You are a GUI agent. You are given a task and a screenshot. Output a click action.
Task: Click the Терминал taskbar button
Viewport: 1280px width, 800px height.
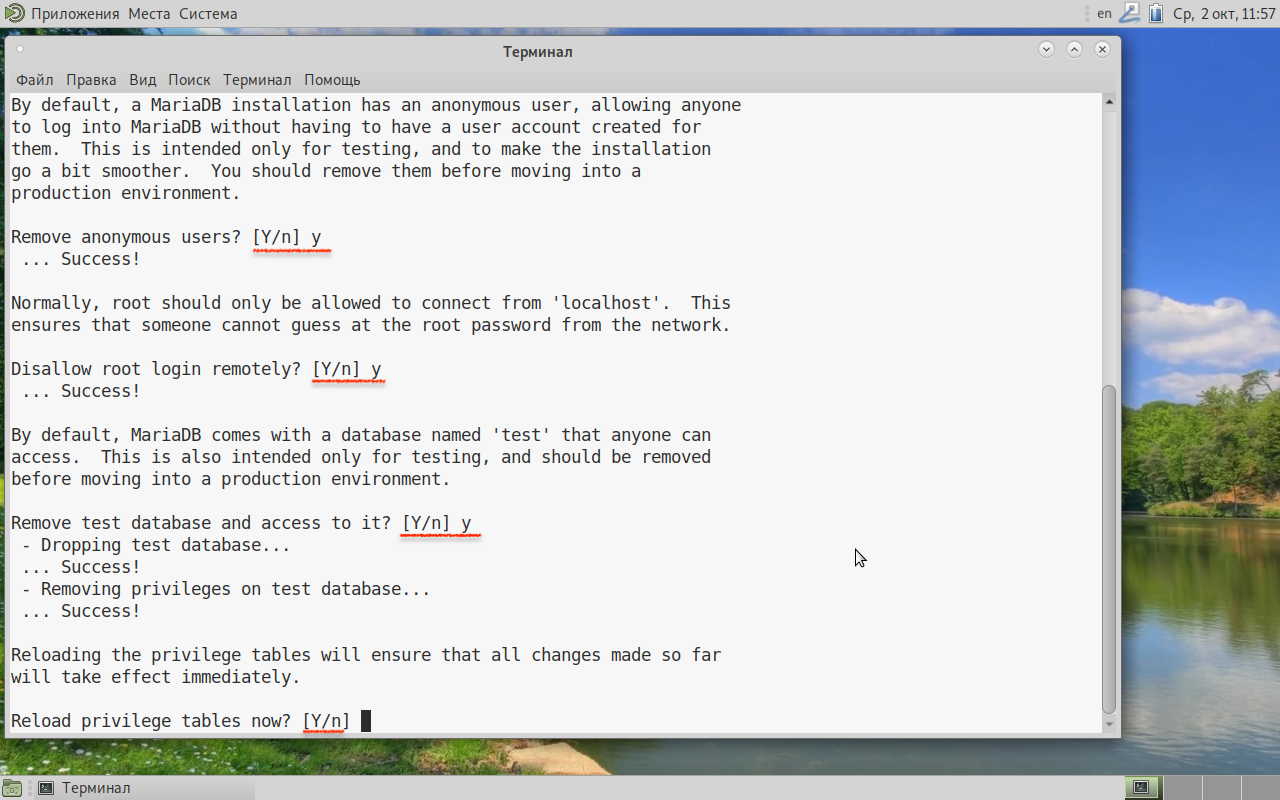click(x=143, y=788)
